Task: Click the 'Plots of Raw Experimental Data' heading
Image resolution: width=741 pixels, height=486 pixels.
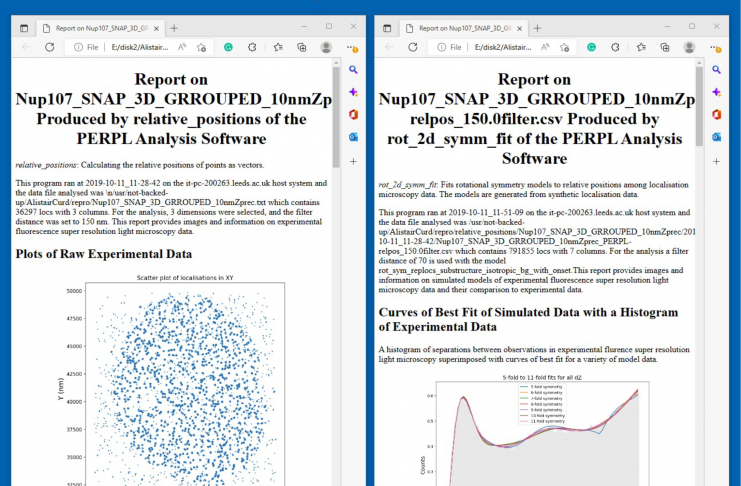Action: tap(104, 254)
